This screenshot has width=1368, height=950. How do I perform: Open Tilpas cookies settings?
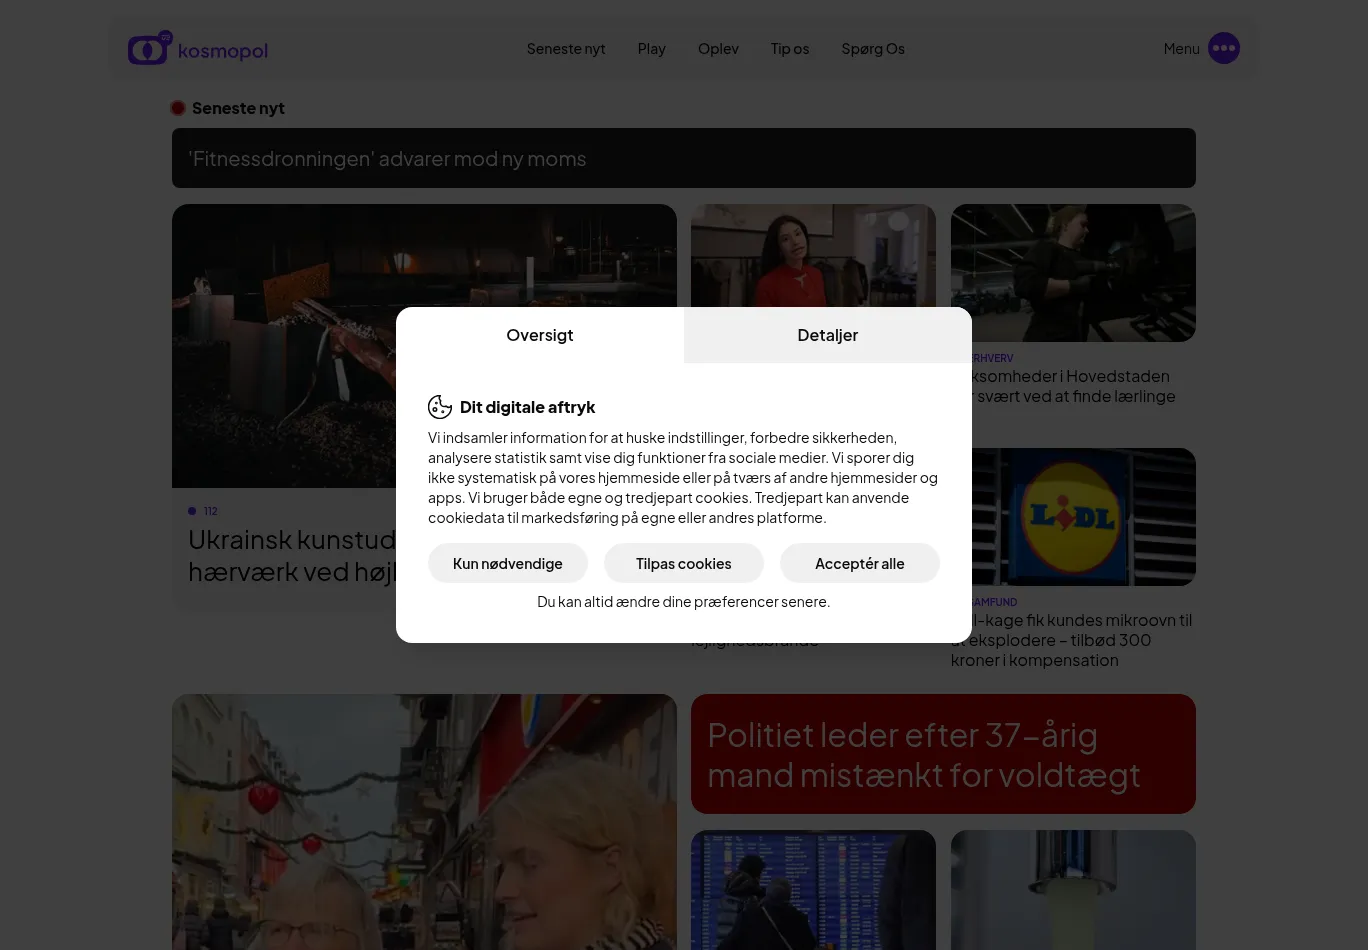click(683, 563)
